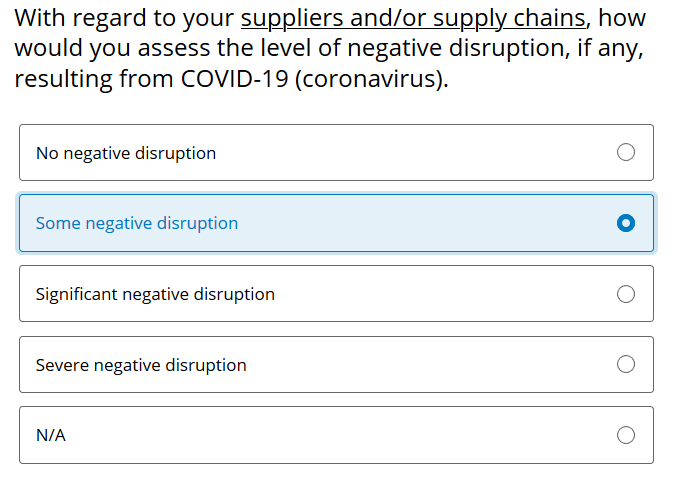Choose the 'Significant negative disruption' radio circle

coord(626,294)
